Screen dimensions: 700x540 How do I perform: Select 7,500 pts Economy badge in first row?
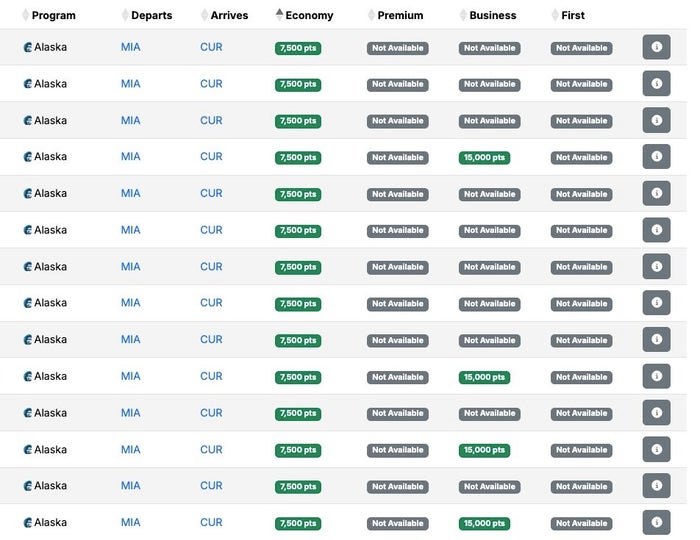click(x=298, y=48)
